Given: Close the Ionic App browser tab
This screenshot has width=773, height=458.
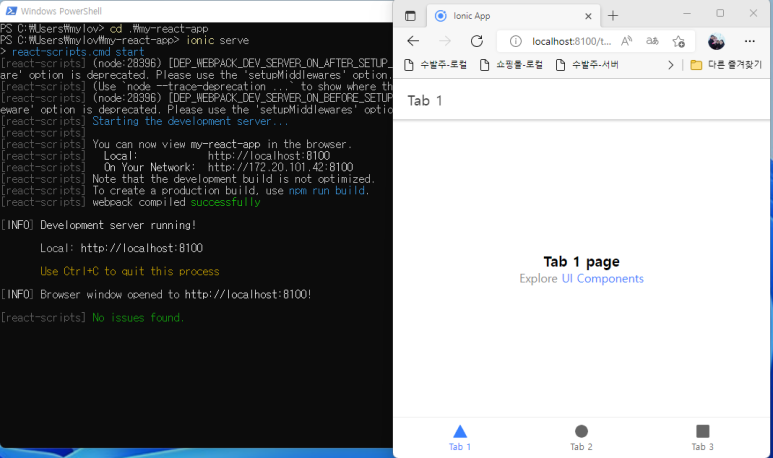Looking at the screenshot, I should [x=588, y=16].
